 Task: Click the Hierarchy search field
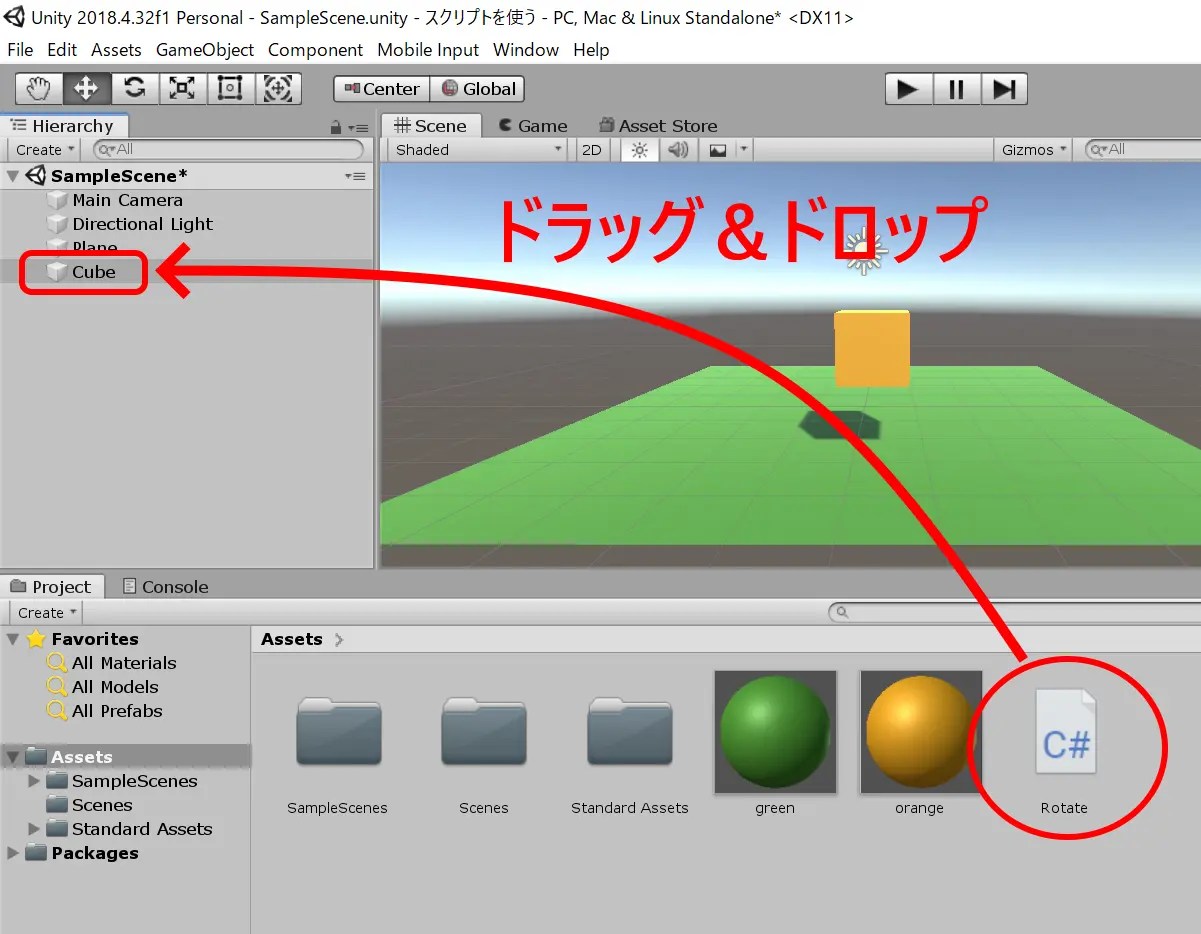[228, 150]
